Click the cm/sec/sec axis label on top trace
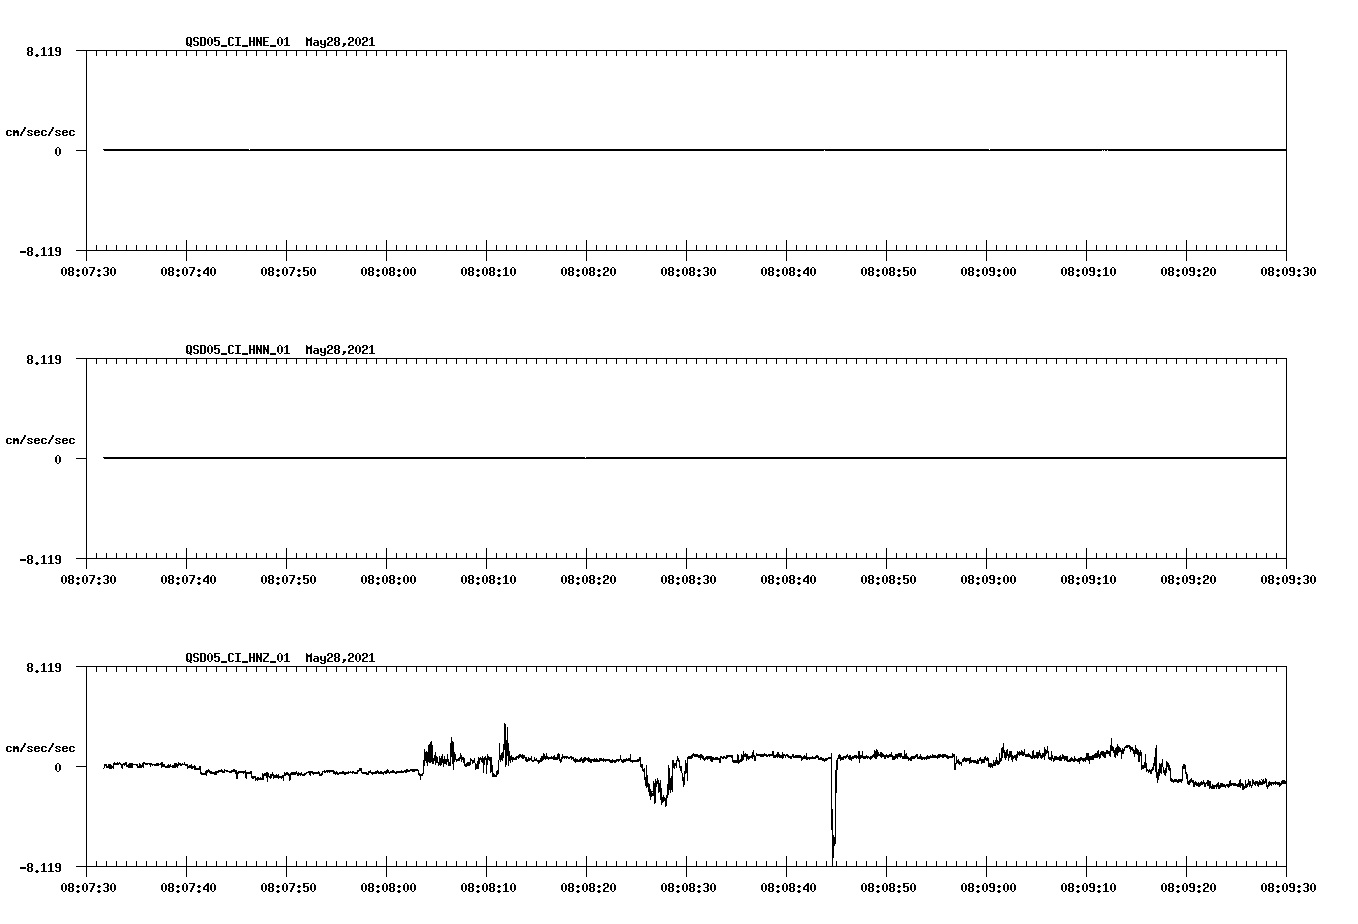1358x924 pixels. tap(41, 131)
